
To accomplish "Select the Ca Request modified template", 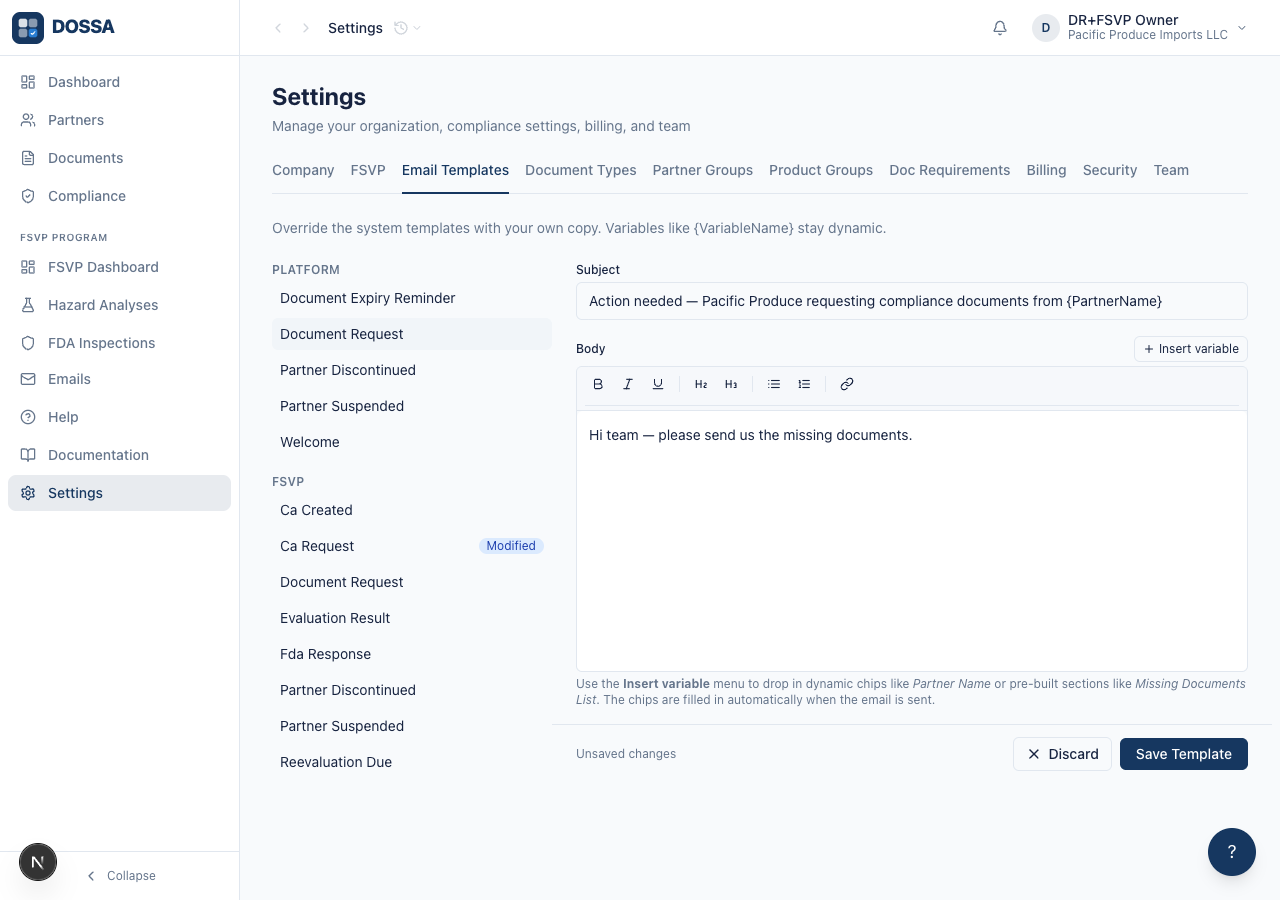I will (x=412, y=546).
